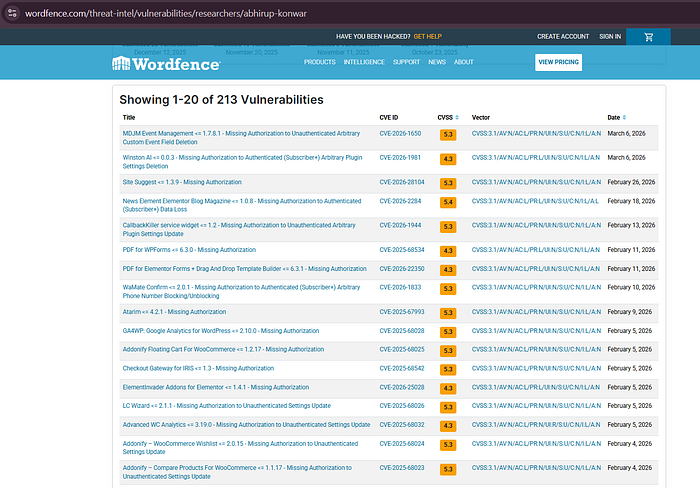Open PDF for WPForms vulnerability link
This screenshot has width=700, height=488.
189,250
